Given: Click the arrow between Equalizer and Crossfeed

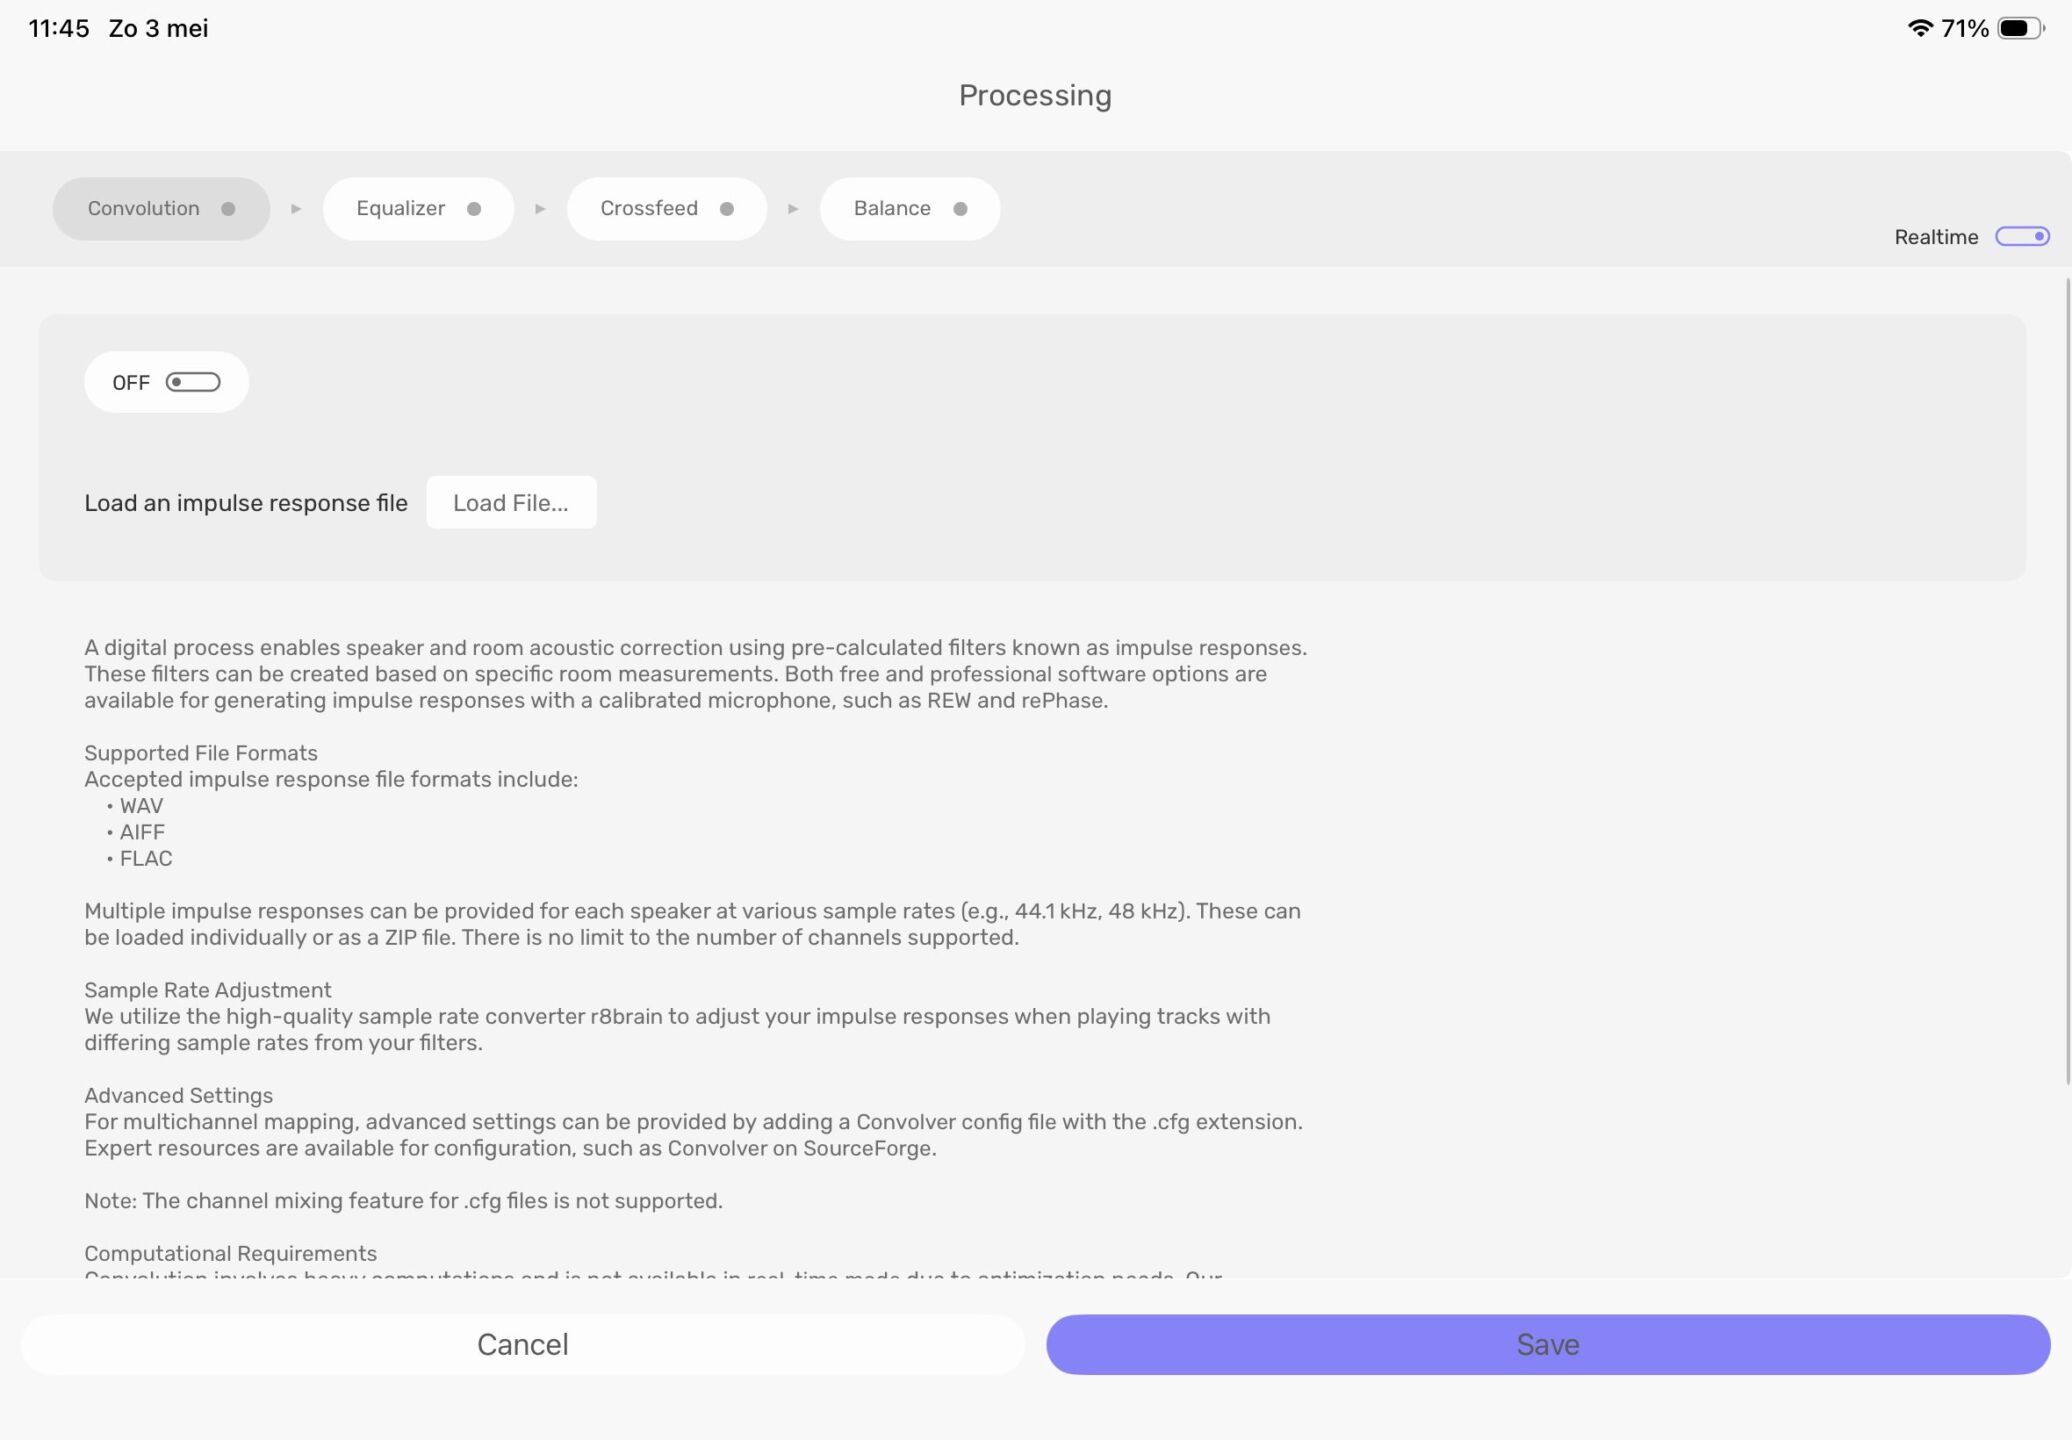Looking at the screenshot, I should click(x=540, y=209).
